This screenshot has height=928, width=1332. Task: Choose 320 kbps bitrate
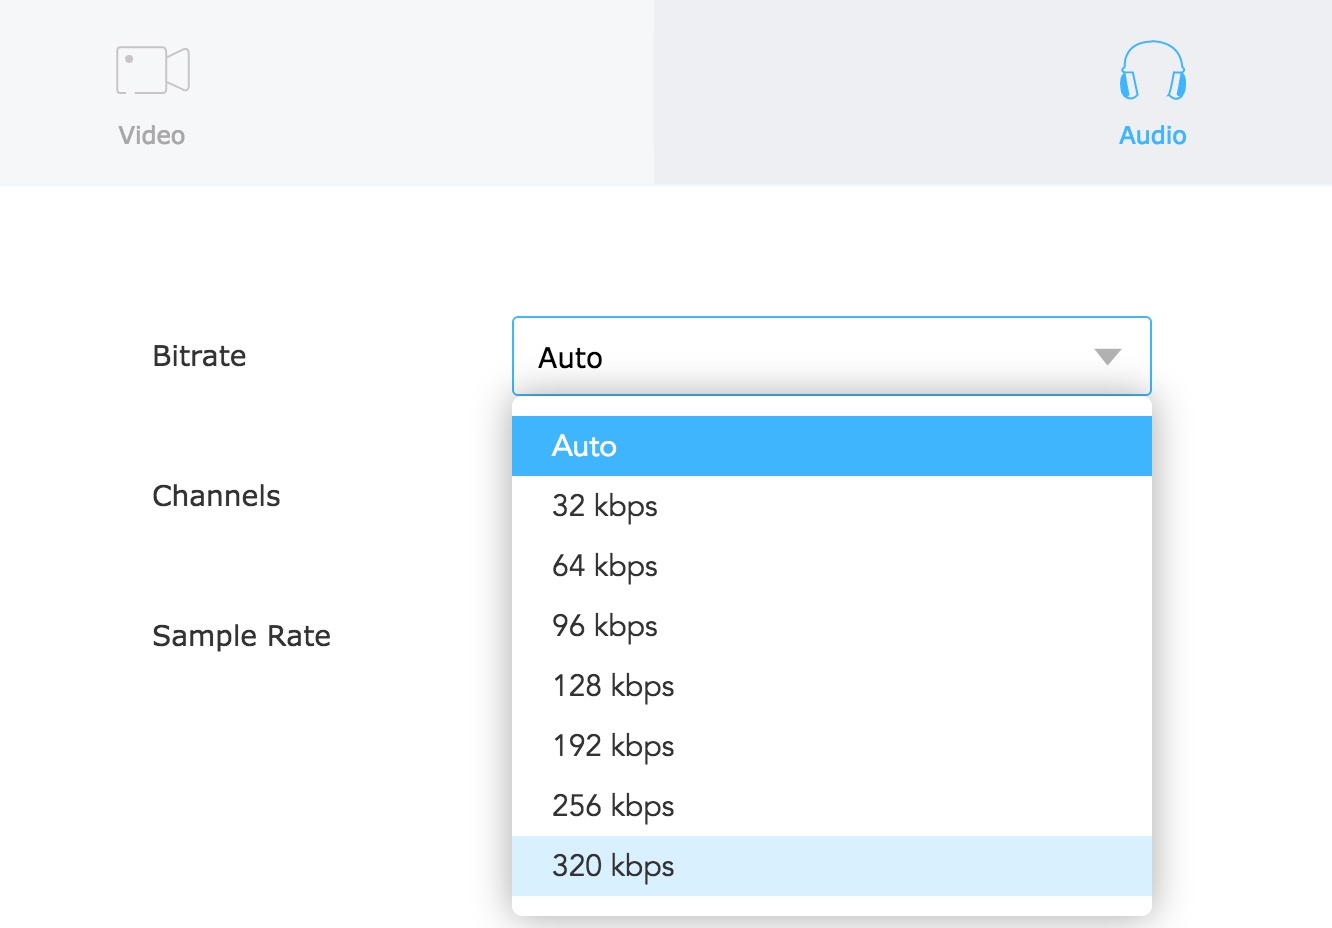831,866
